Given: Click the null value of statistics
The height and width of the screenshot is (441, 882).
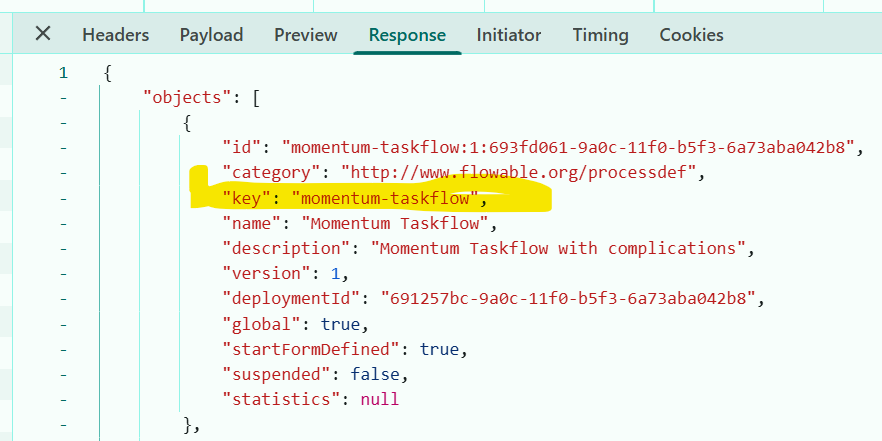Looking at the screenshot, I should (380, 399).
